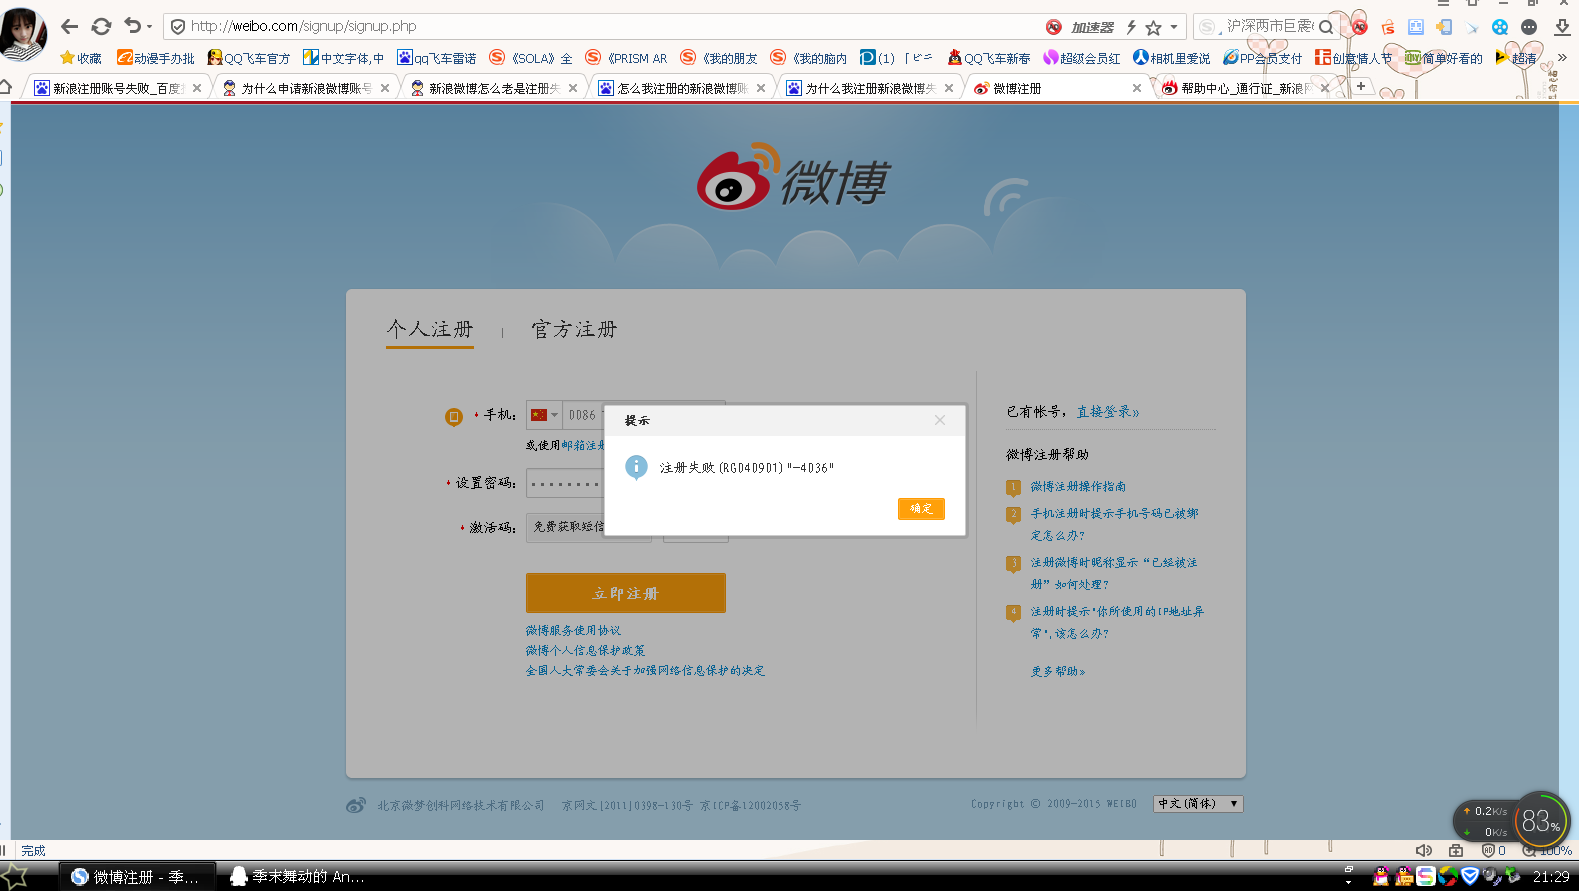Click the orange 立即注册 button
1579x891 pixels.
(626, 593)
